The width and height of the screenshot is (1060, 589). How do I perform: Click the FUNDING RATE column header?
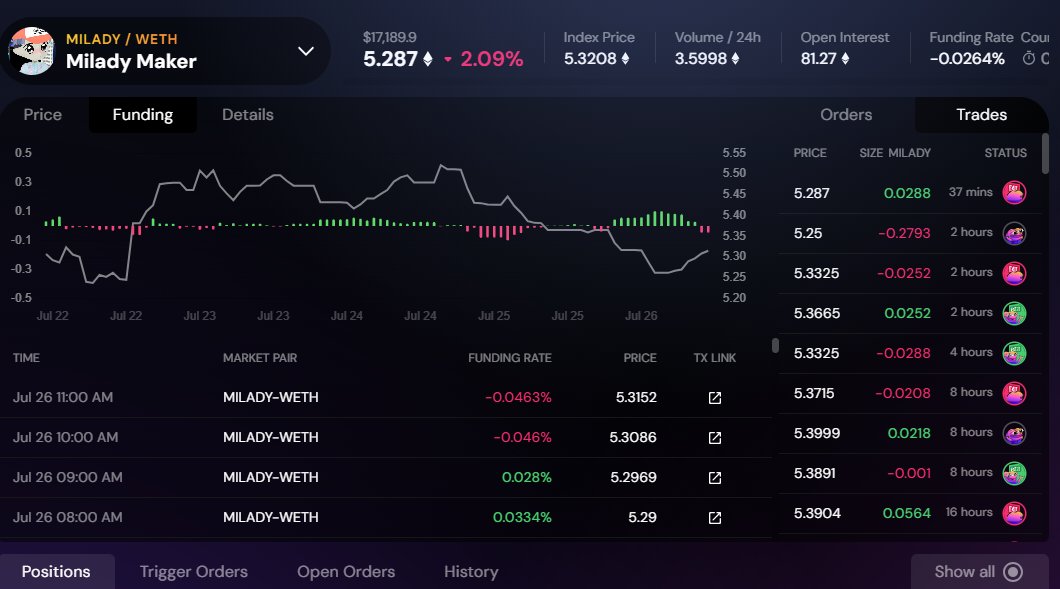coord(510,358)
